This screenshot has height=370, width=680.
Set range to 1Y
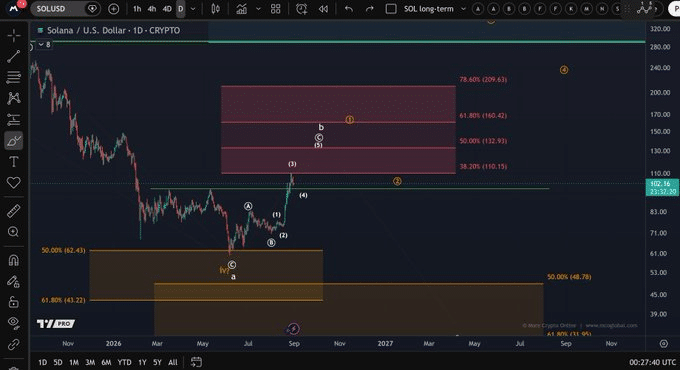[142, 362]
